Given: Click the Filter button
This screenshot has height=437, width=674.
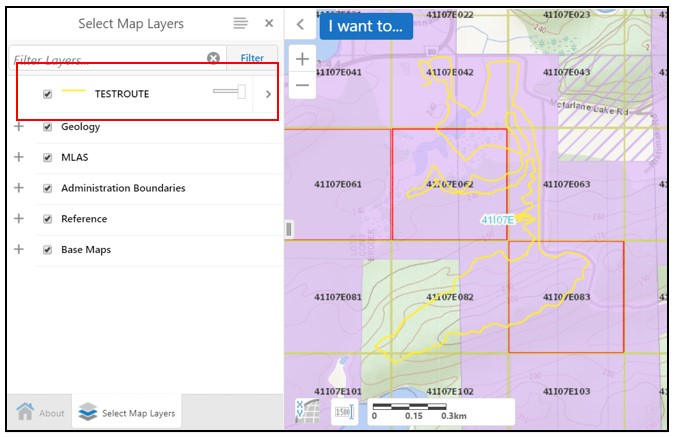Looking at the screenshot, I should [252, 59].
